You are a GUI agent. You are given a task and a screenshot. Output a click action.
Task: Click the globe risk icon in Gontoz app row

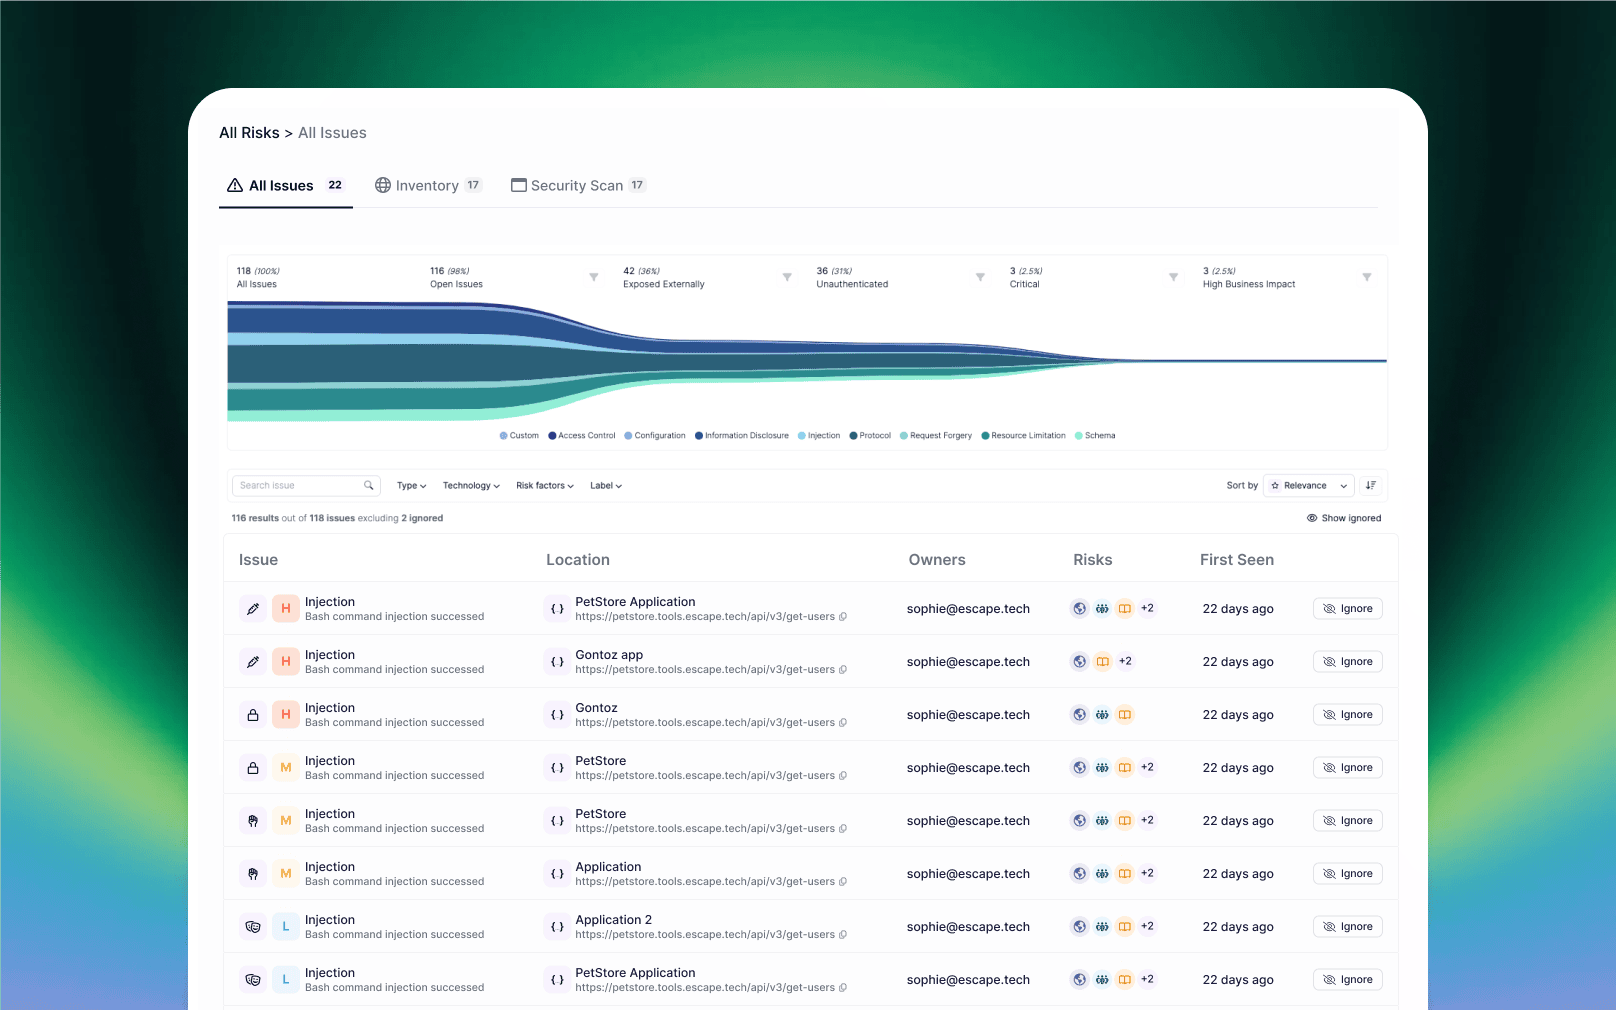point(1080,661)
